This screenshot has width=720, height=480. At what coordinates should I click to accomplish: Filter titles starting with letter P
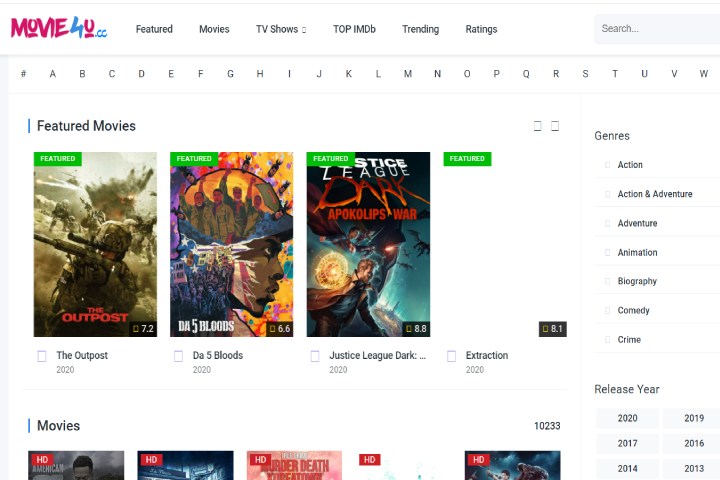coord(496,73)
